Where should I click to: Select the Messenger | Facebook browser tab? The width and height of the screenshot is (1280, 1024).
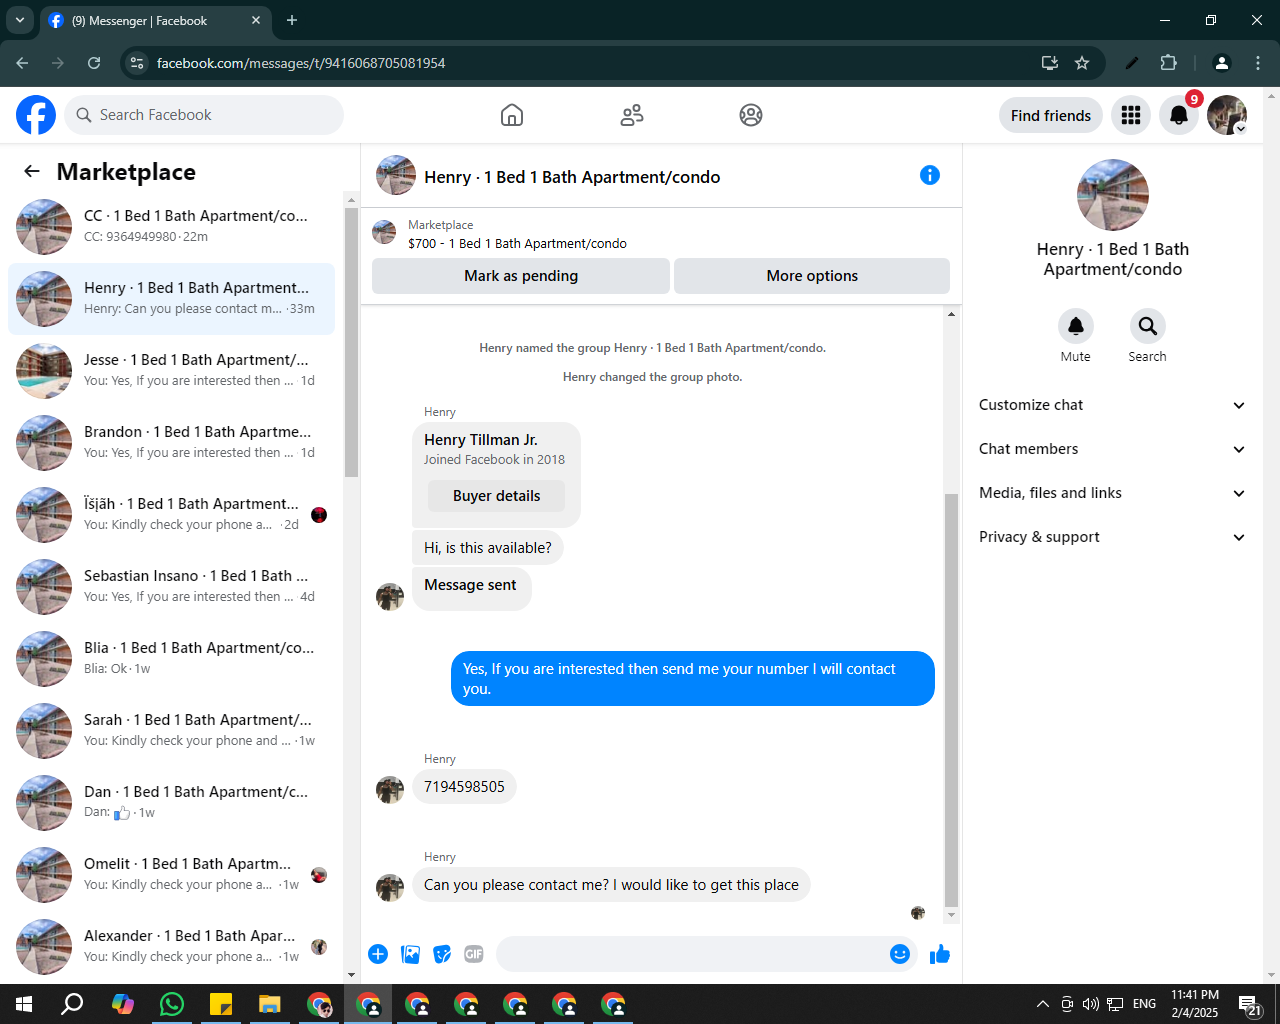click(x=155, y=20)
